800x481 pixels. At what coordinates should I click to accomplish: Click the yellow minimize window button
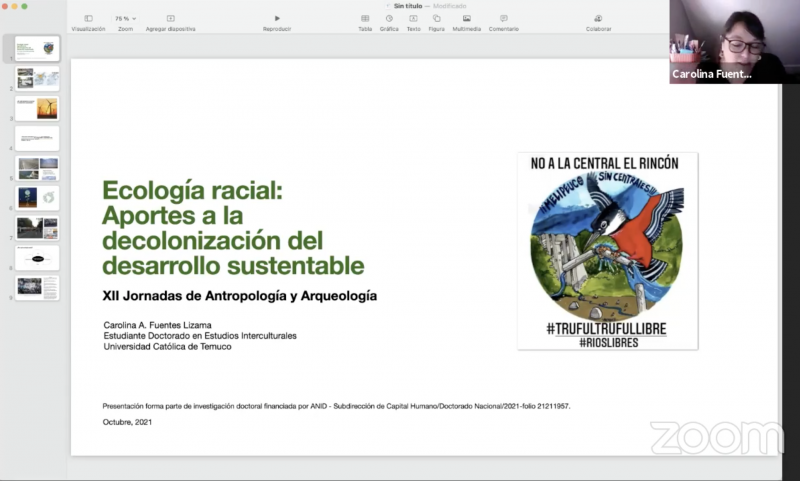point(14,6)
